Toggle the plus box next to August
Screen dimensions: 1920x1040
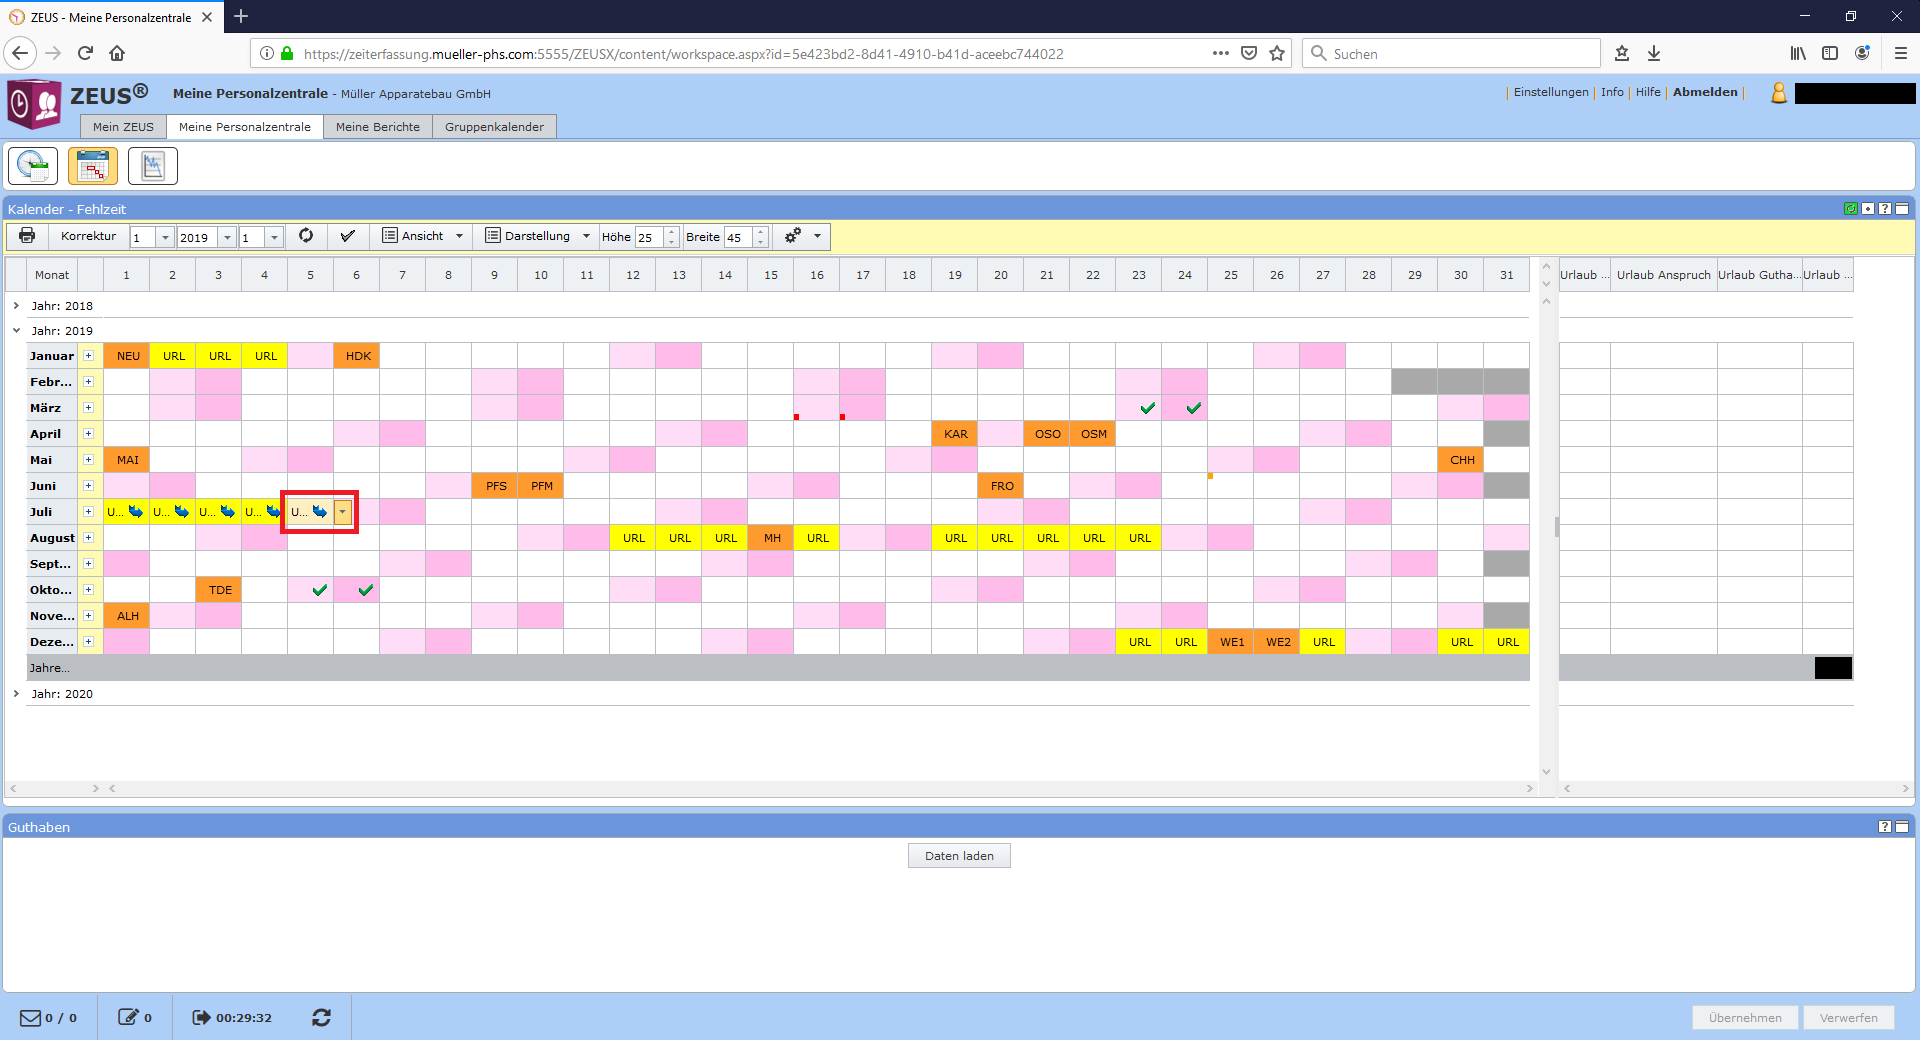pos(88,538)
